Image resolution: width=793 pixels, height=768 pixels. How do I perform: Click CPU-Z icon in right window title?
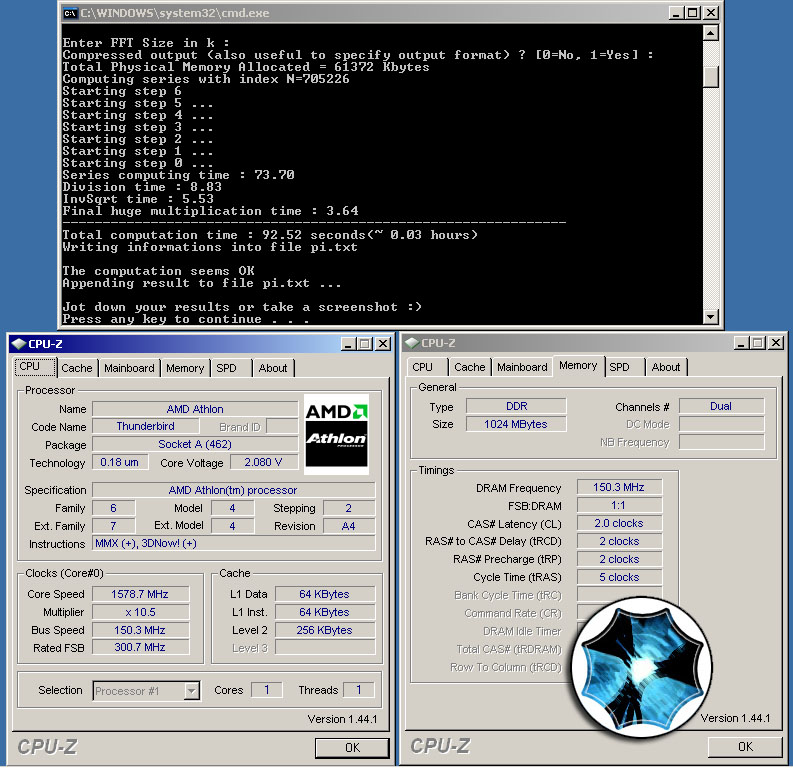(x=412, y=343)
